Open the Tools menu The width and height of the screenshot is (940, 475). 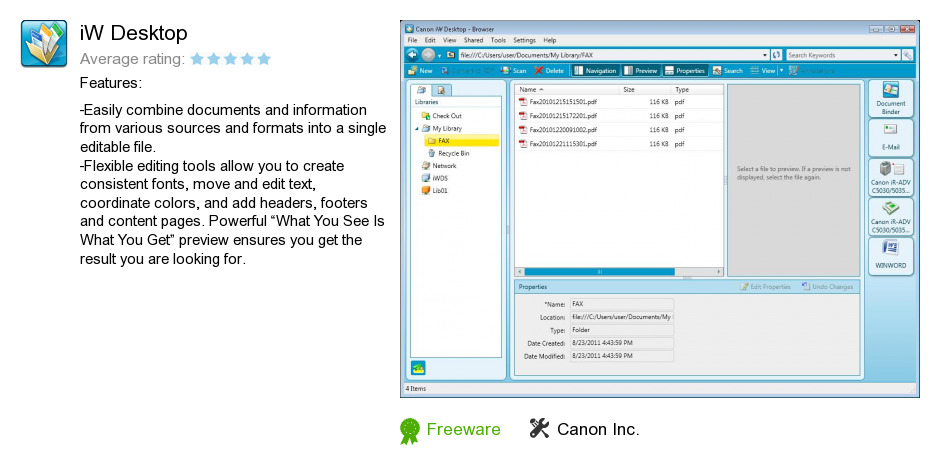tap(498, 40)
